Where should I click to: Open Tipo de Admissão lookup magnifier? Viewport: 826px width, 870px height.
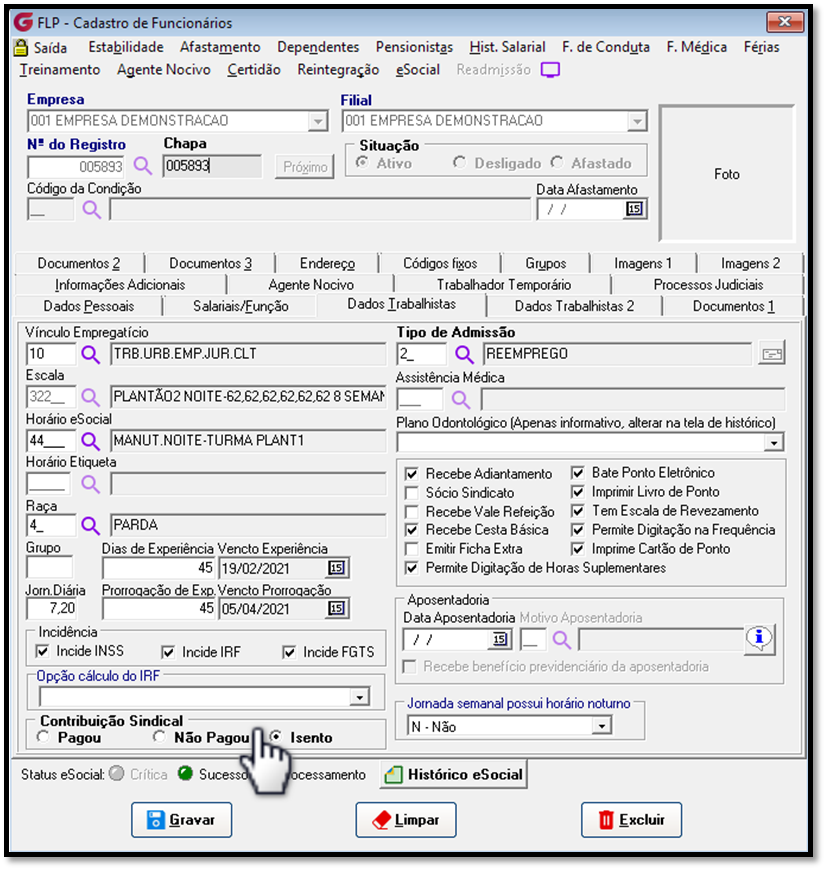(464, 353)
